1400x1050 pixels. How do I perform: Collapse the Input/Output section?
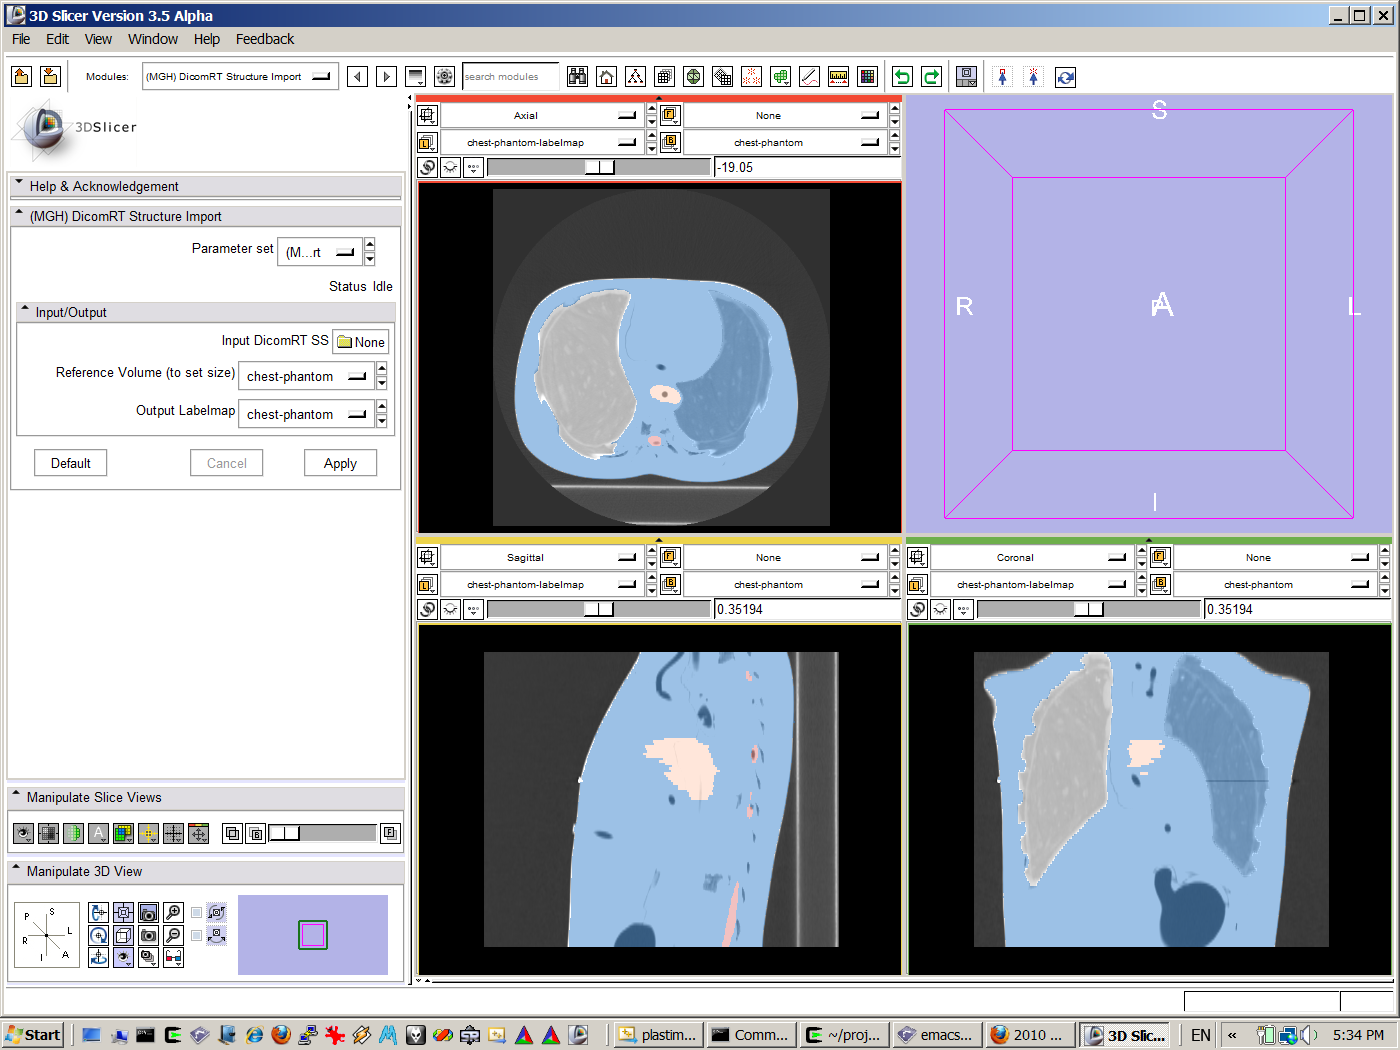point(25,311)
